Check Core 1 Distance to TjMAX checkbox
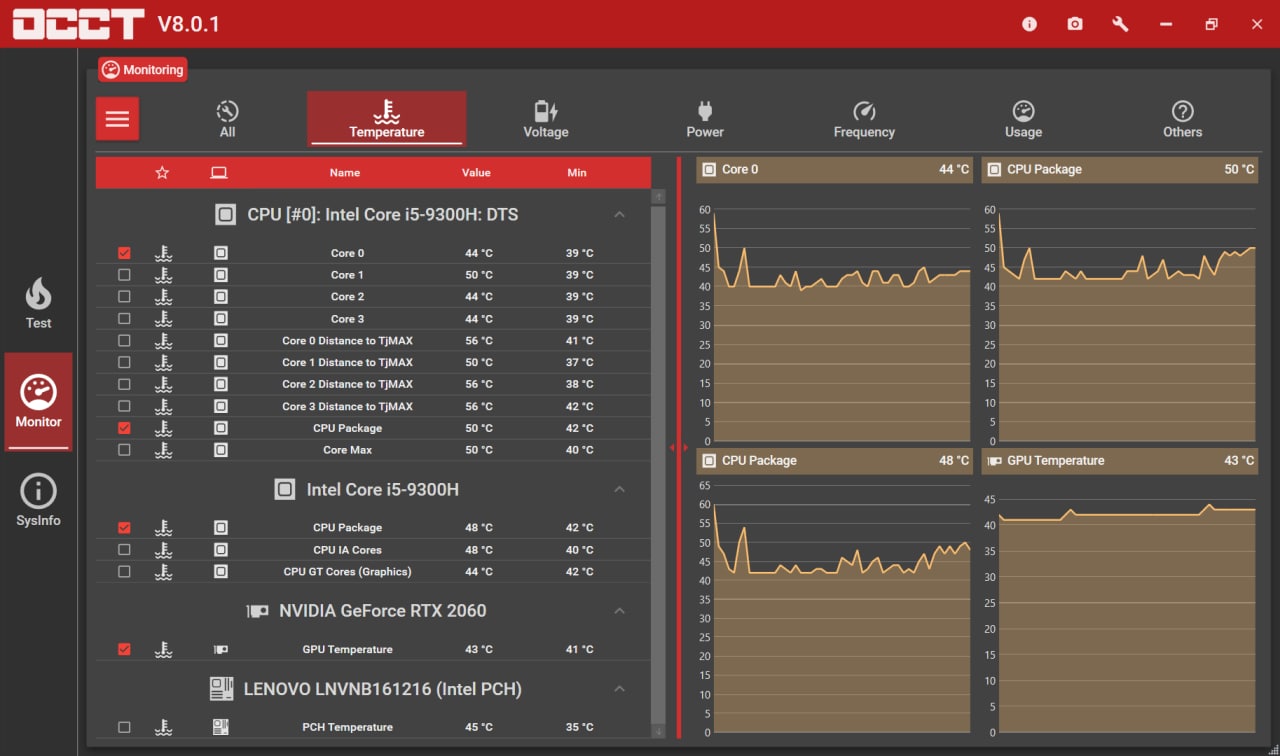1280x756 pixels. (124, 363)
